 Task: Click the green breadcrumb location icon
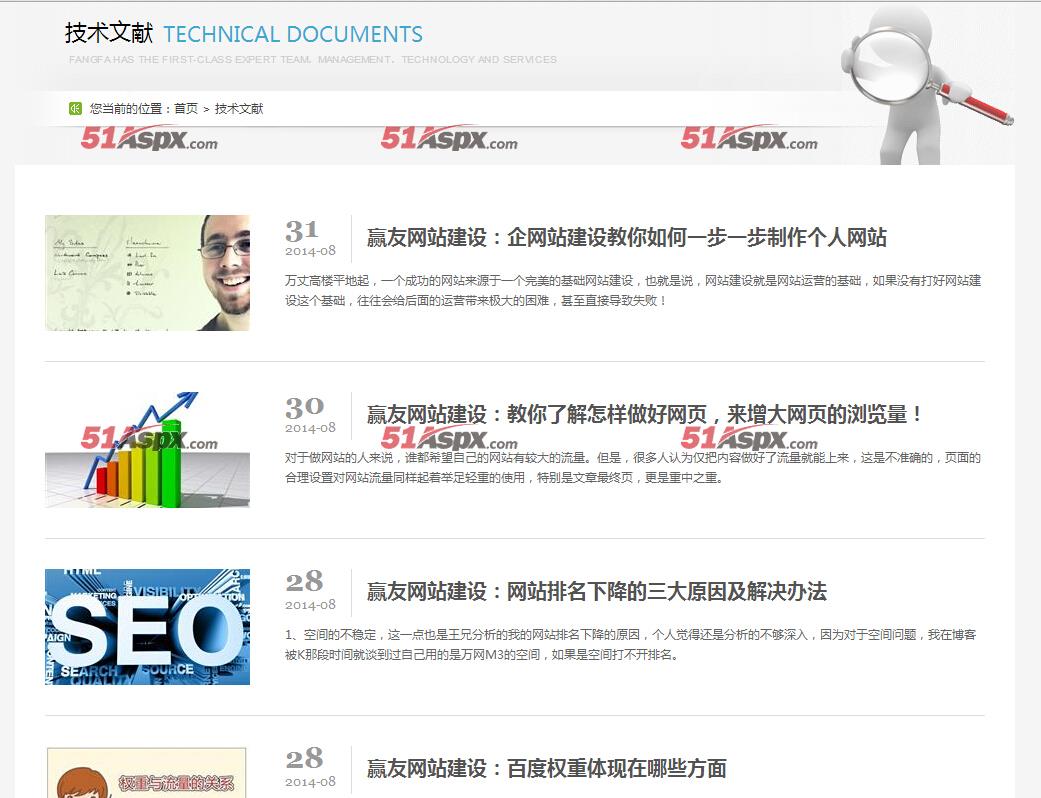75,108
